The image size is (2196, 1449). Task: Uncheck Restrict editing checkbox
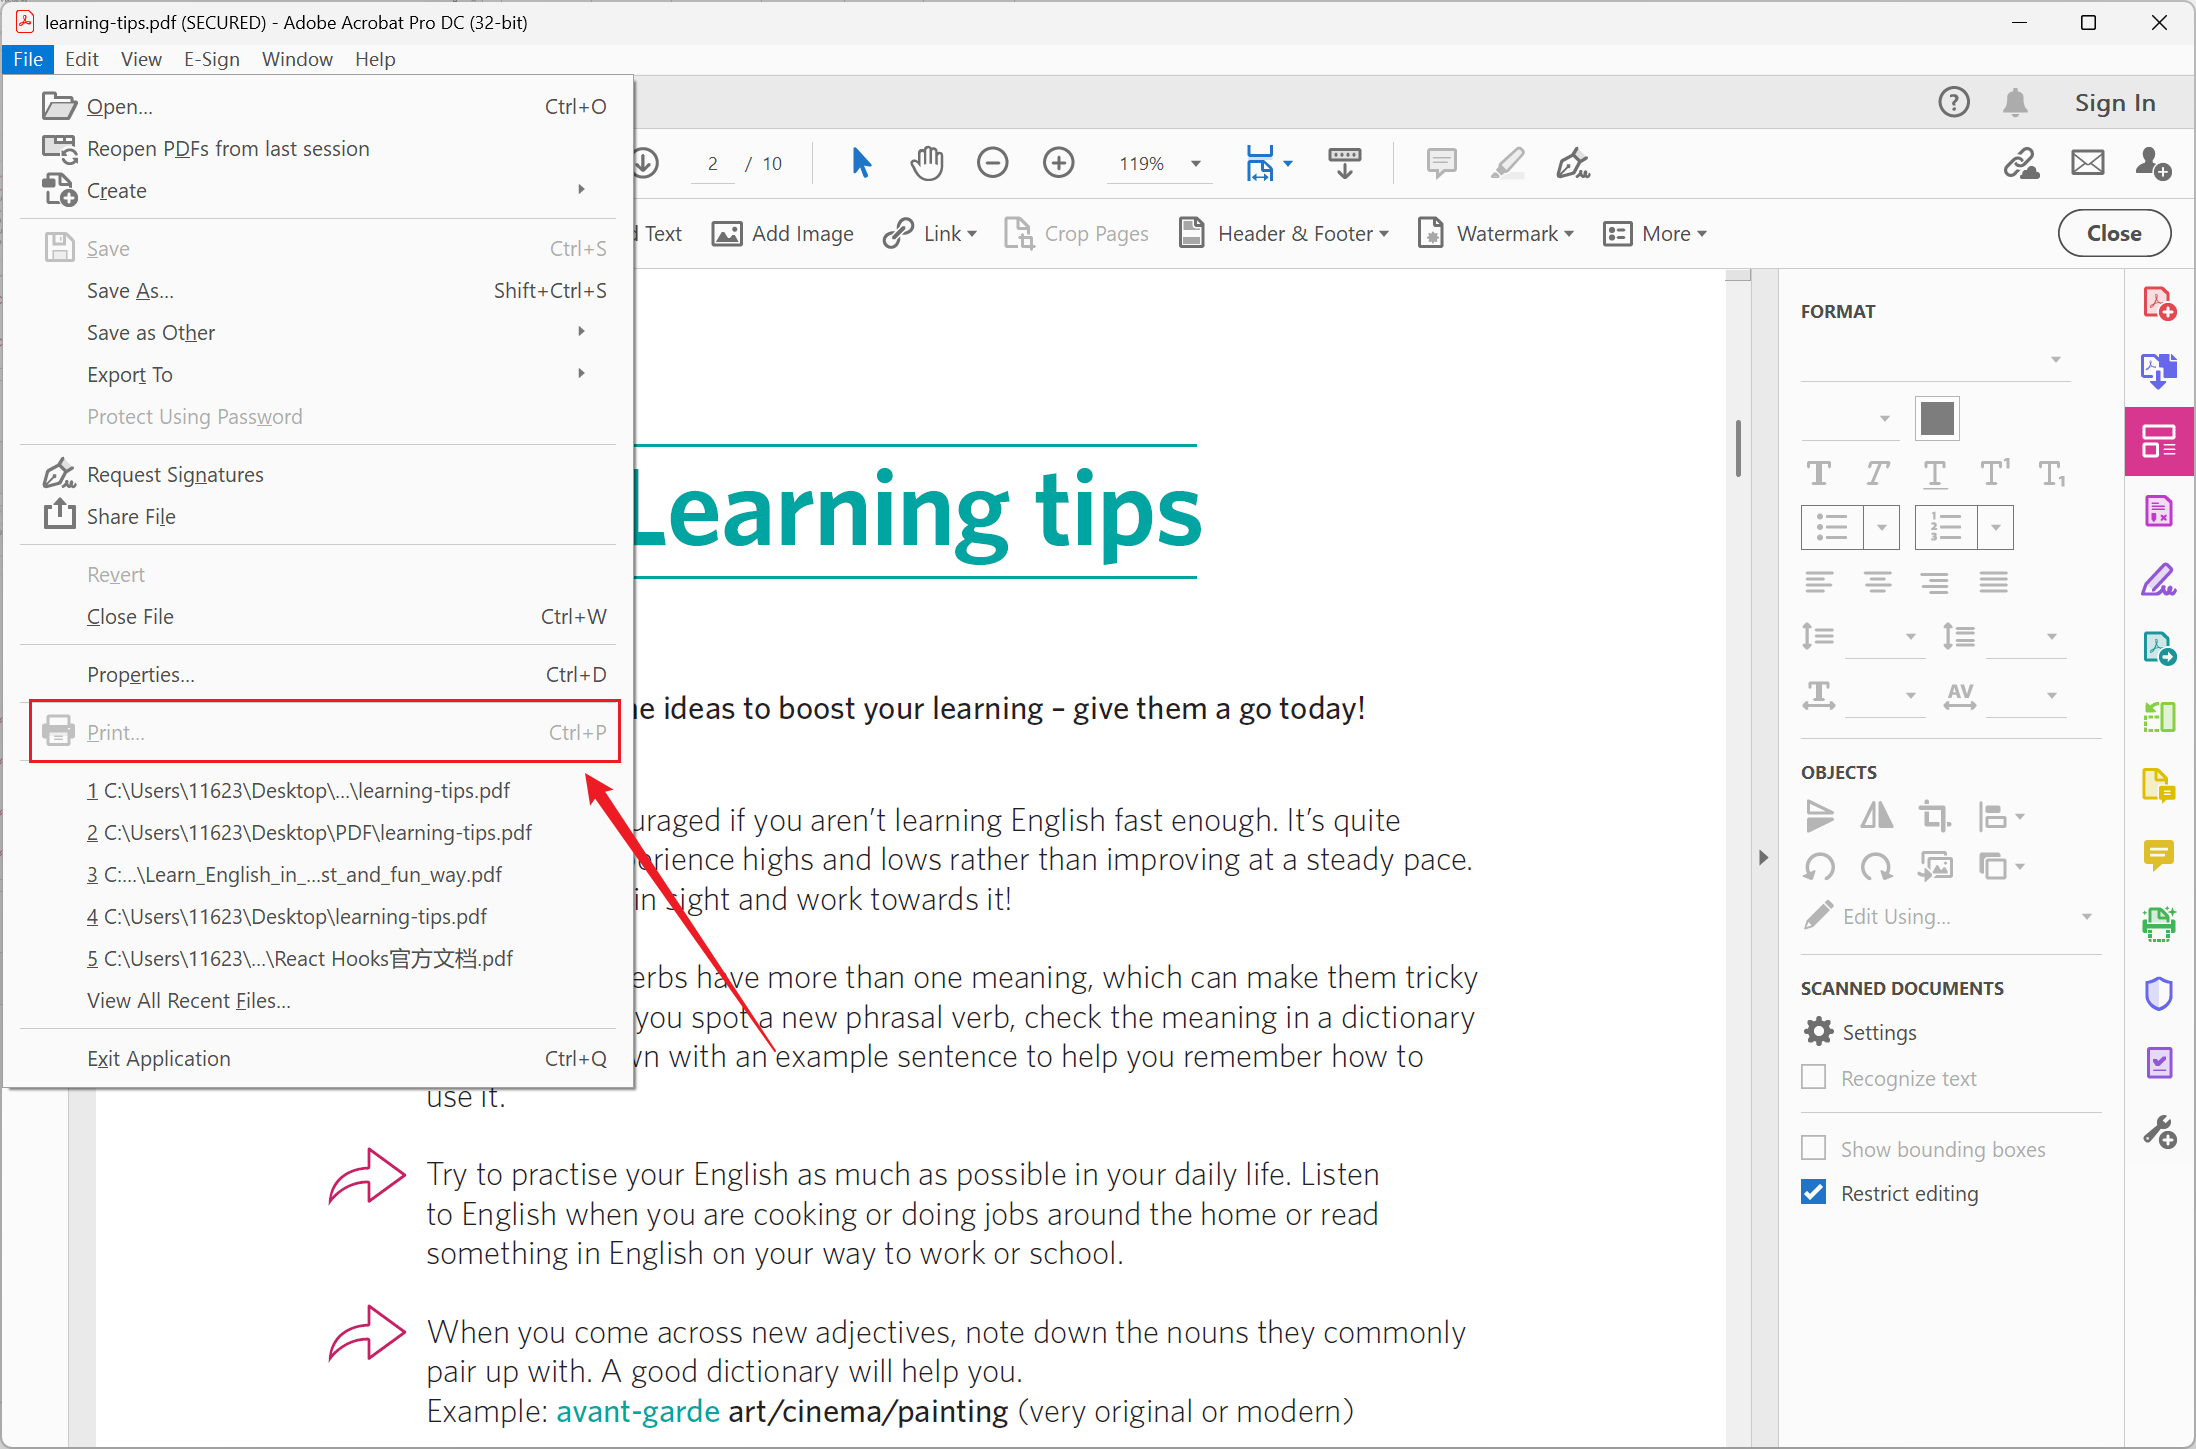point(1813,1192)
